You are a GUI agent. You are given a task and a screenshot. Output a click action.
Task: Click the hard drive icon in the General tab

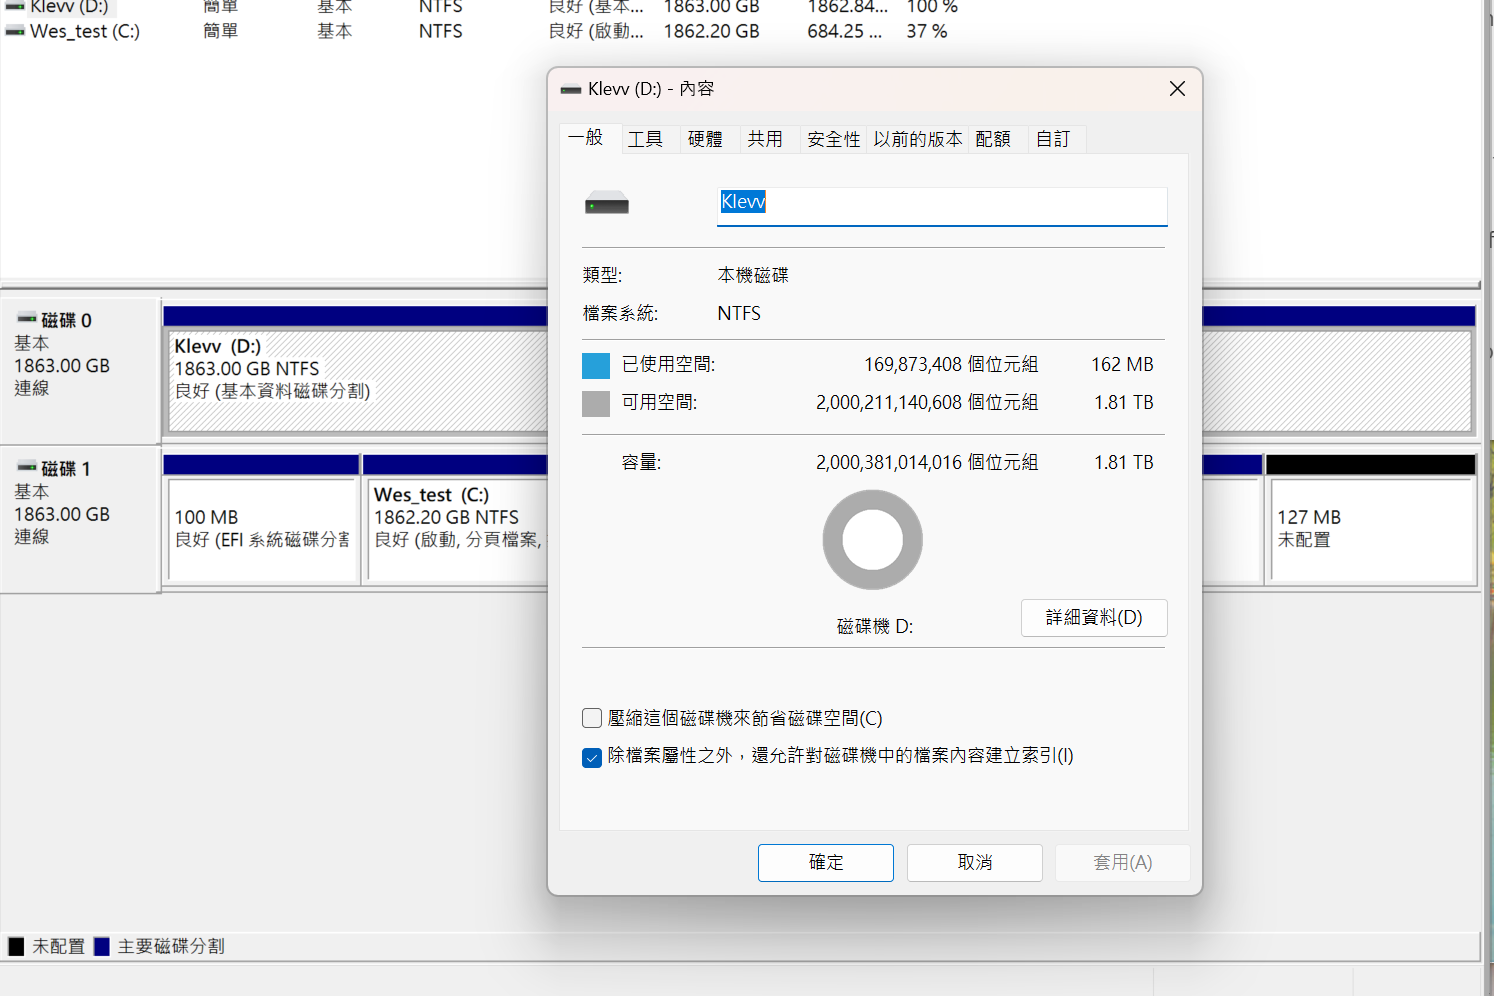tap(606, 202)
